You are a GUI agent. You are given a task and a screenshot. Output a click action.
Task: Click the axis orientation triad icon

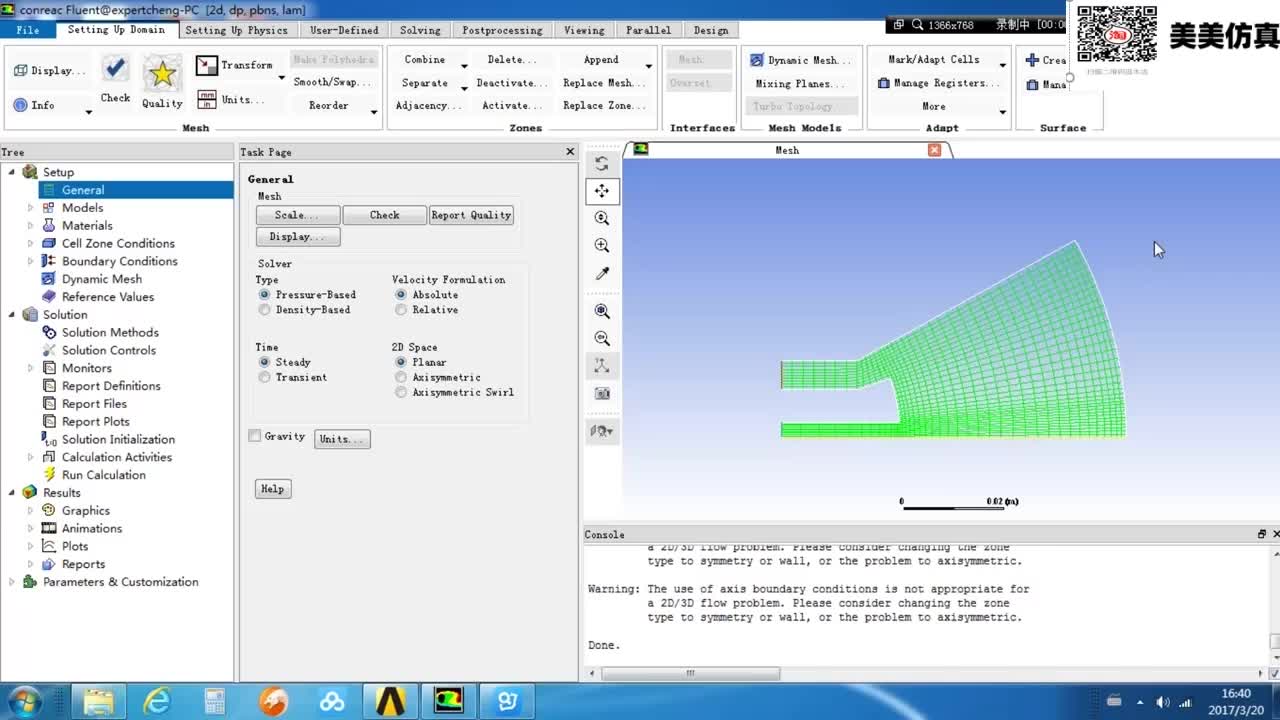click(602, 366)
